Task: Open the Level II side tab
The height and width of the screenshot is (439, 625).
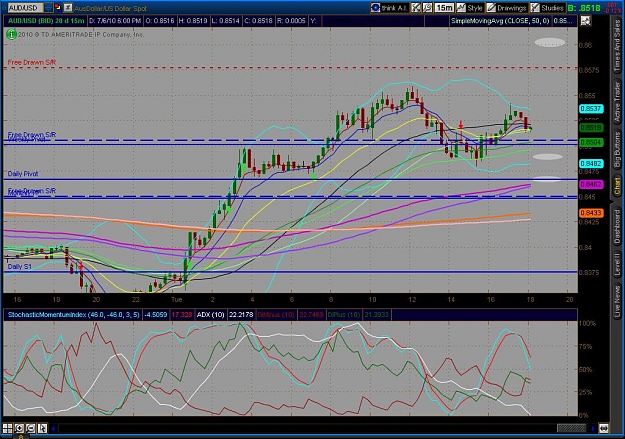Action: pyautogui.click(x=617, y=264)
